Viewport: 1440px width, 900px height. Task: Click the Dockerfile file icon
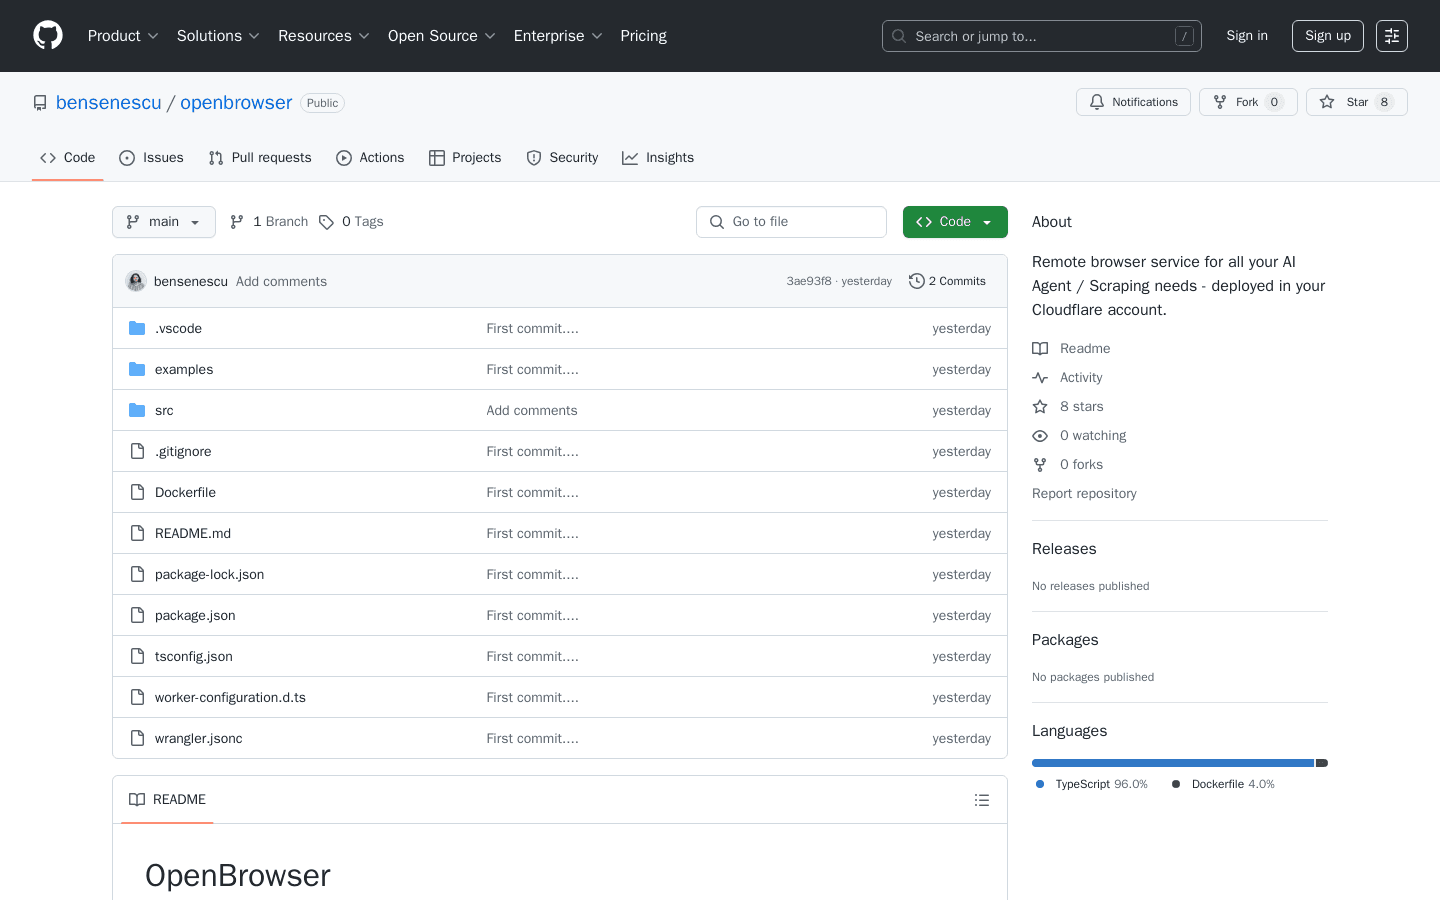tap(138, 492)
